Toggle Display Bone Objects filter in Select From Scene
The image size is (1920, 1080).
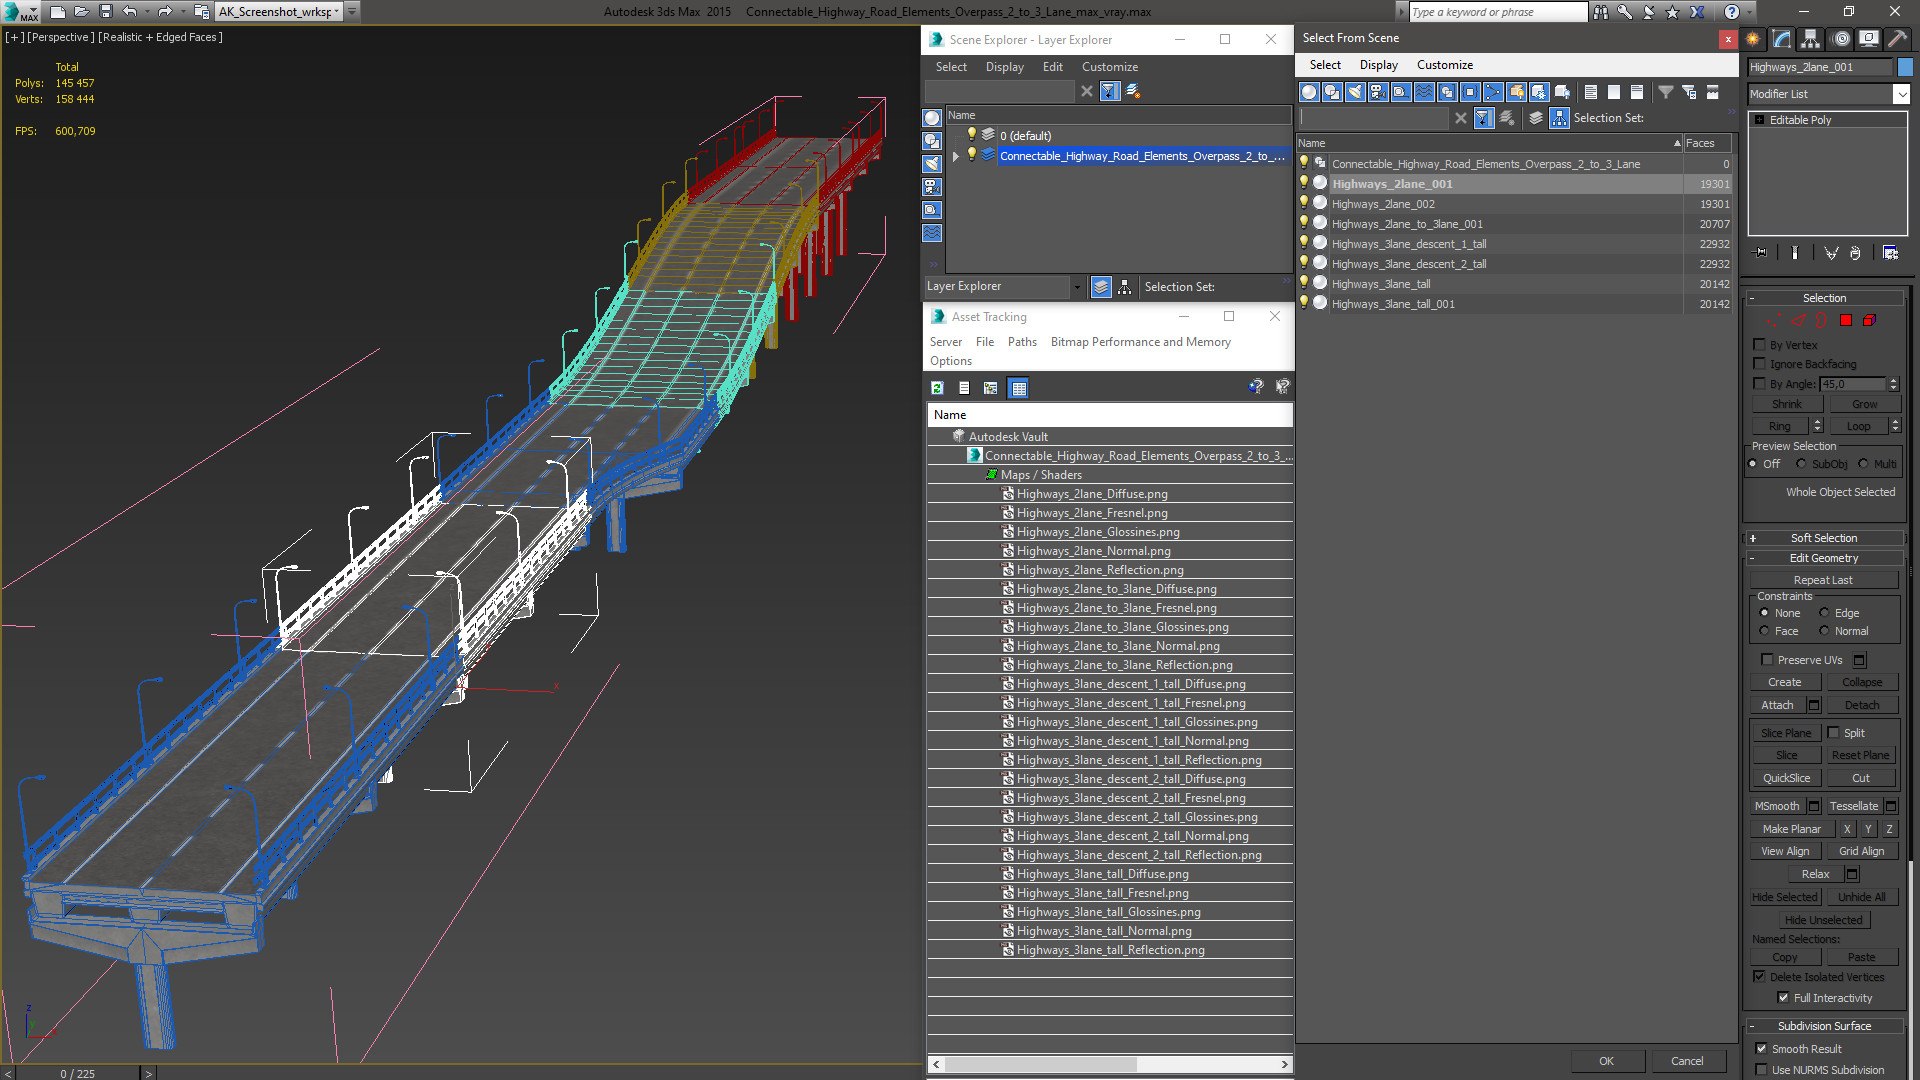click(x=1493, y=92)
